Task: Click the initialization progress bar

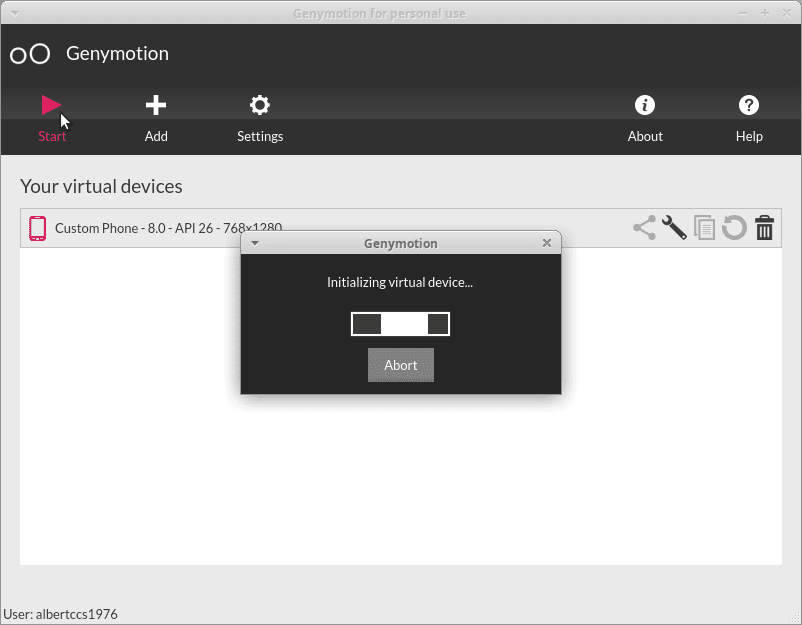Action: click(x=400, y=324)
